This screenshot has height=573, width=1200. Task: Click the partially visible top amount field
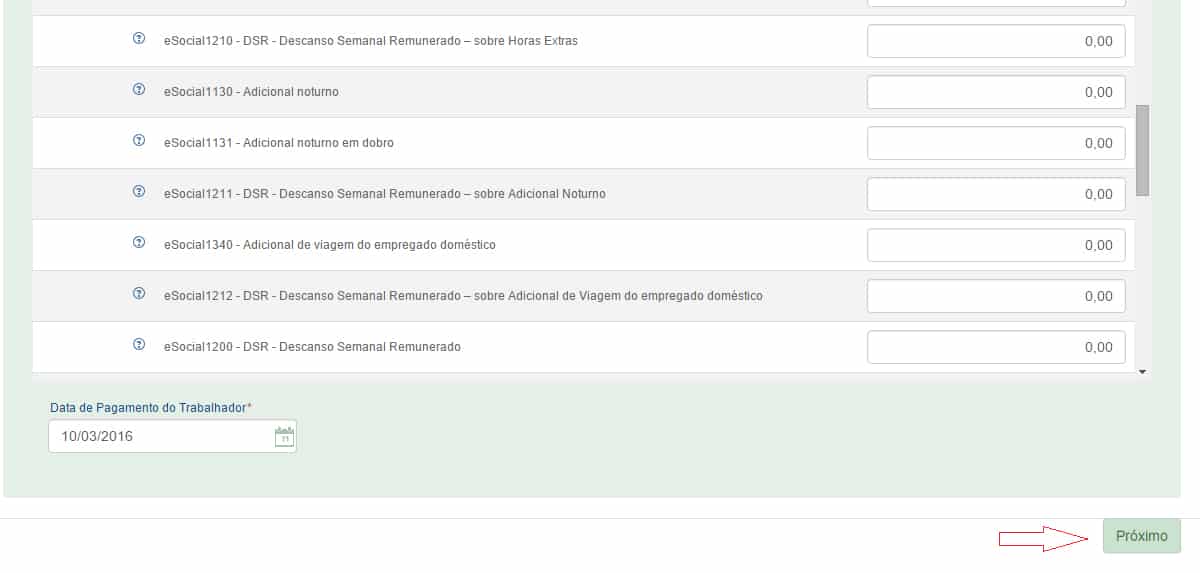point(996,3)
